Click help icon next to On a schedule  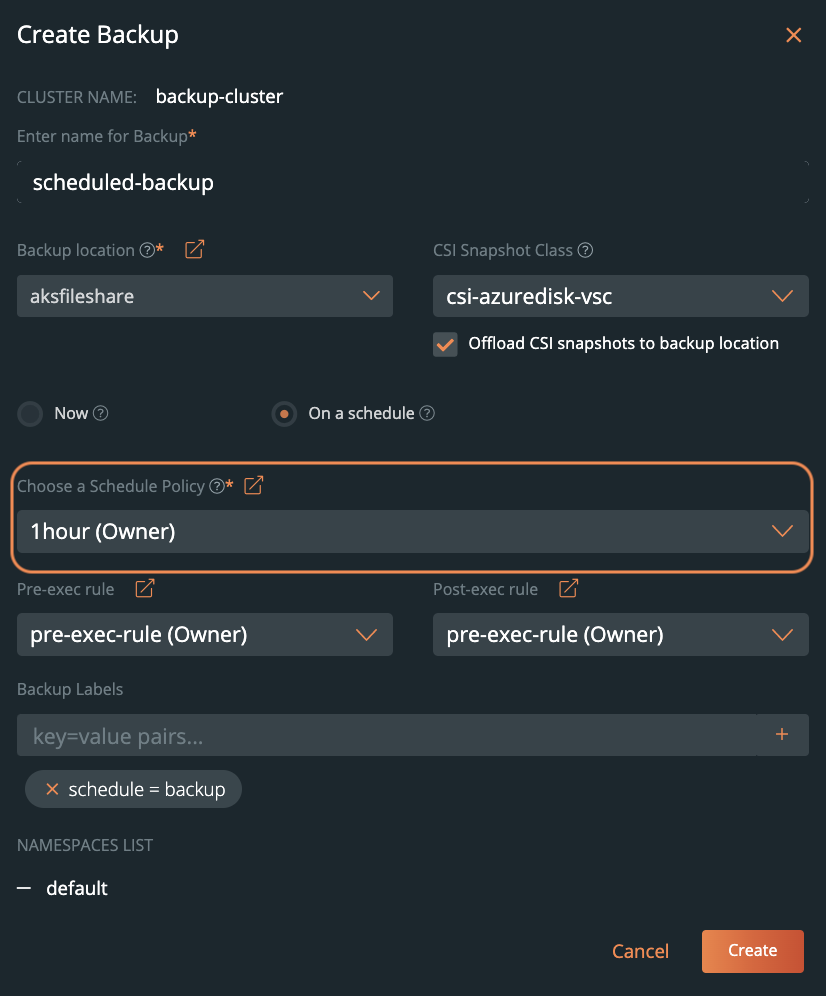(428, 413)
